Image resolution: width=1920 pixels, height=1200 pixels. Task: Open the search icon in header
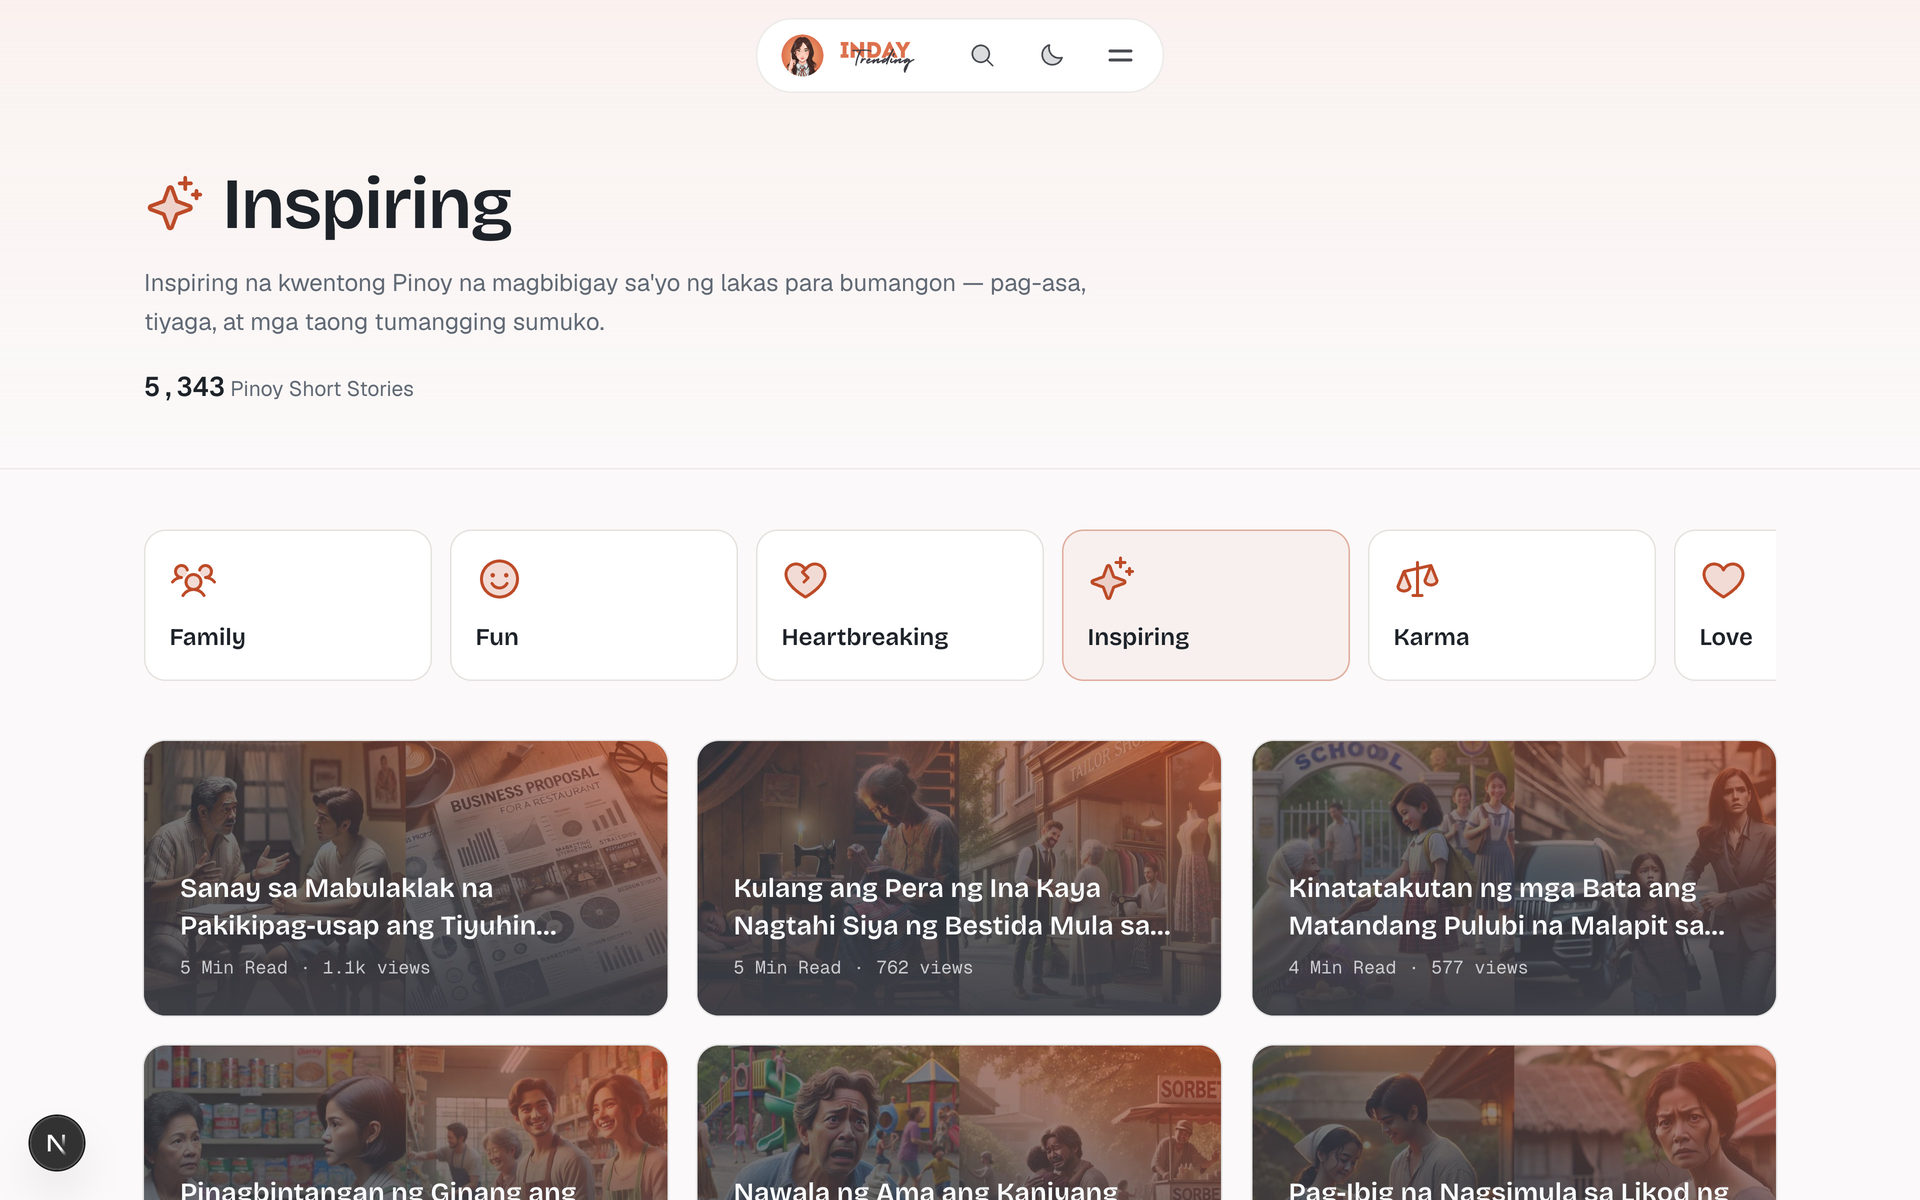pos(982,56)
